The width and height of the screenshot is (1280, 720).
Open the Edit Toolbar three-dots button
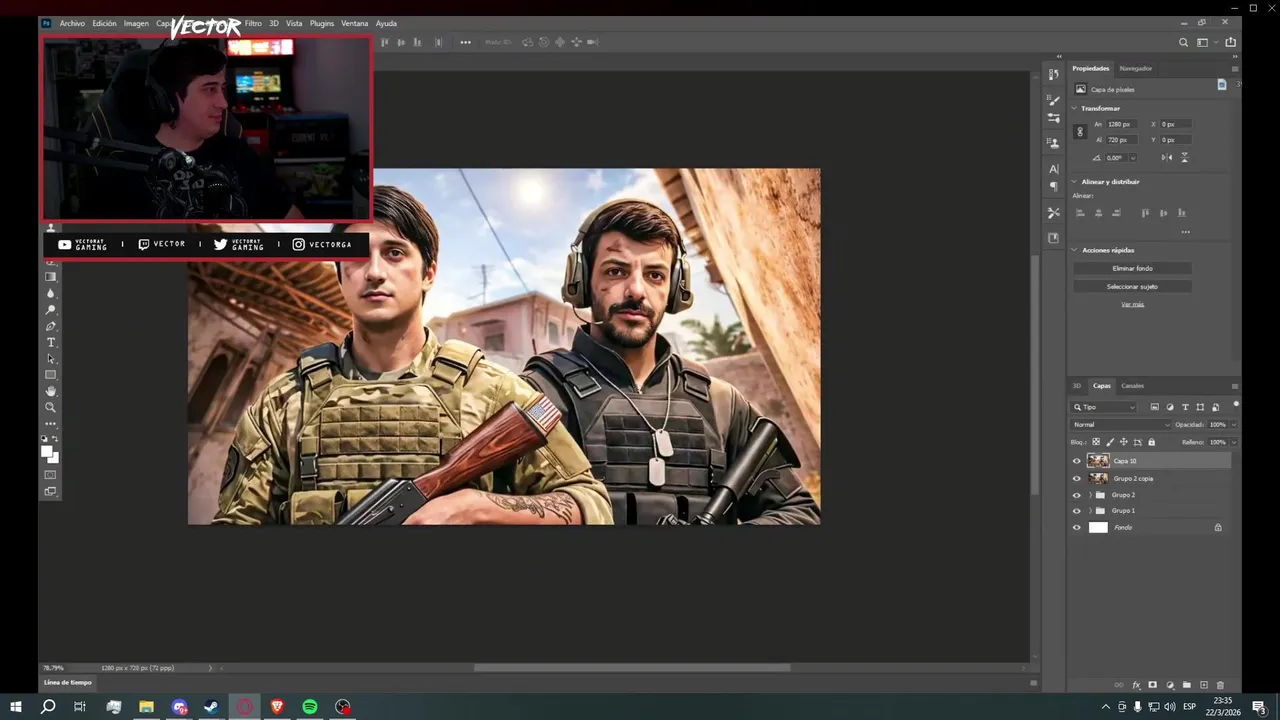point(50,424)
